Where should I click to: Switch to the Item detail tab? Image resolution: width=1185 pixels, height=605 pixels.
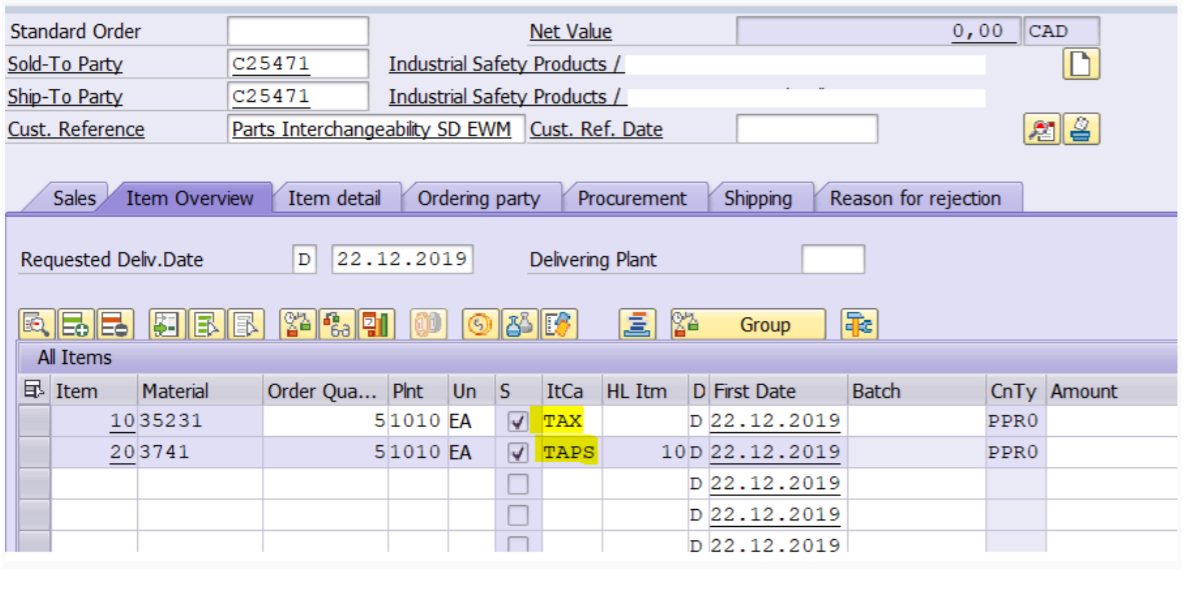pos(334,198)
